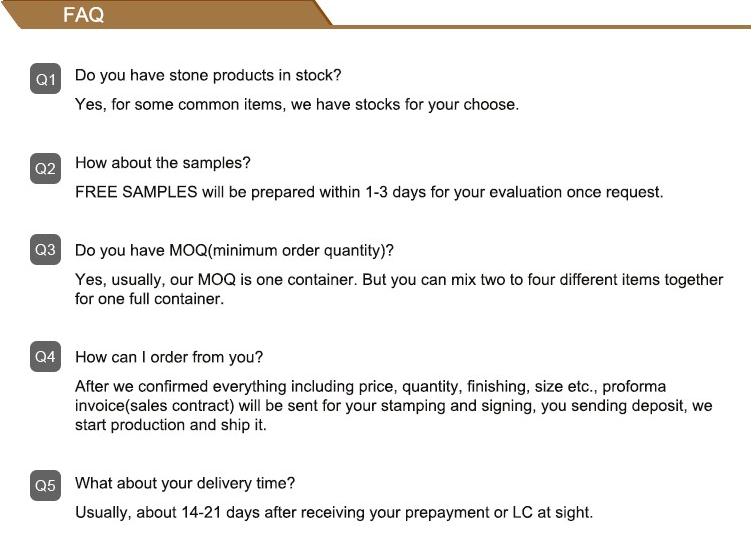This screenshot has height=534, width=754.
Task: Click the answer about common items in stock
Action: pos(297,104)
